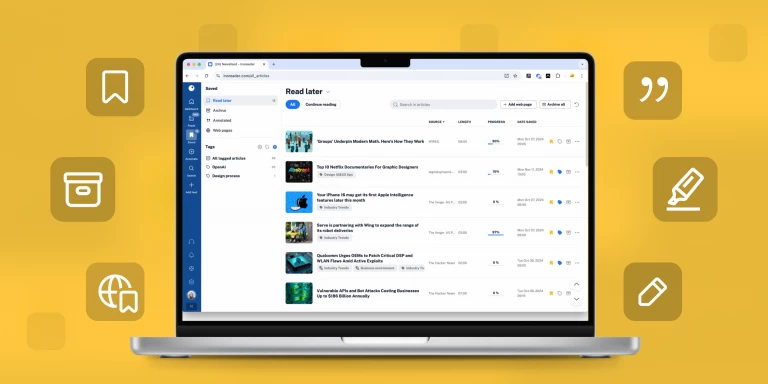Image resolution: width=768 pixels, height=384 pixels.
Task: Toggle the yellow bookmark on the iPhone 16 article
Action: [551, 202]
